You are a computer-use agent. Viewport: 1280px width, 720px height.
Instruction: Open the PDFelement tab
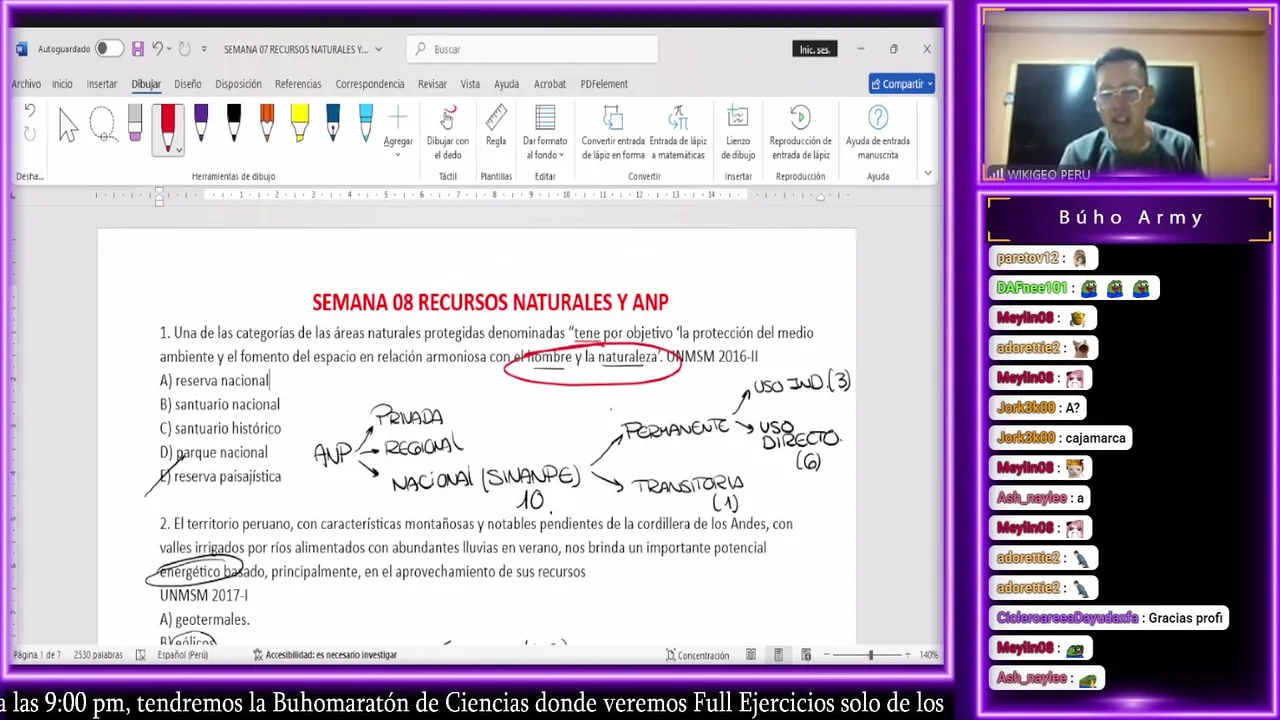(x=604, y=84)
